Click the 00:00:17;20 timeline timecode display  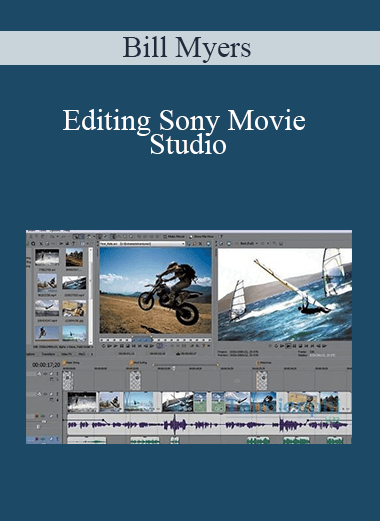pos(46,365)
